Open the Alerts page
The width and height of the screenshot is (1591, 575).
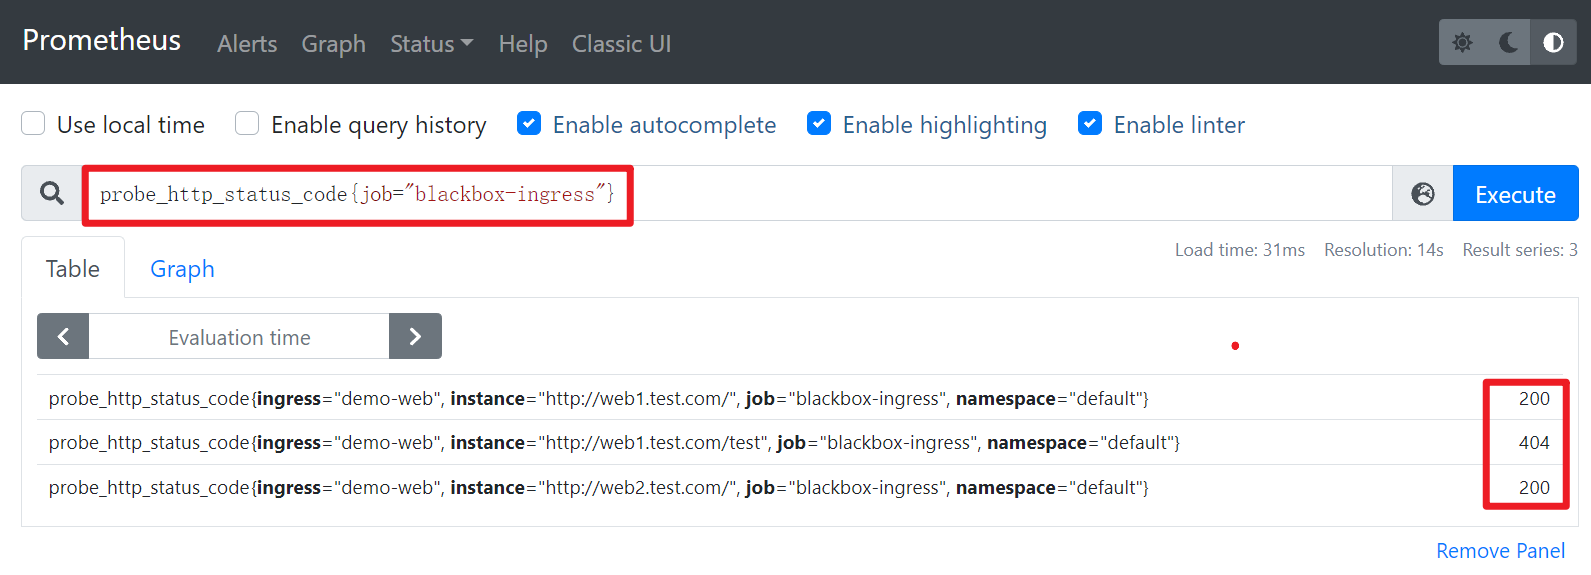click(247, 44)
